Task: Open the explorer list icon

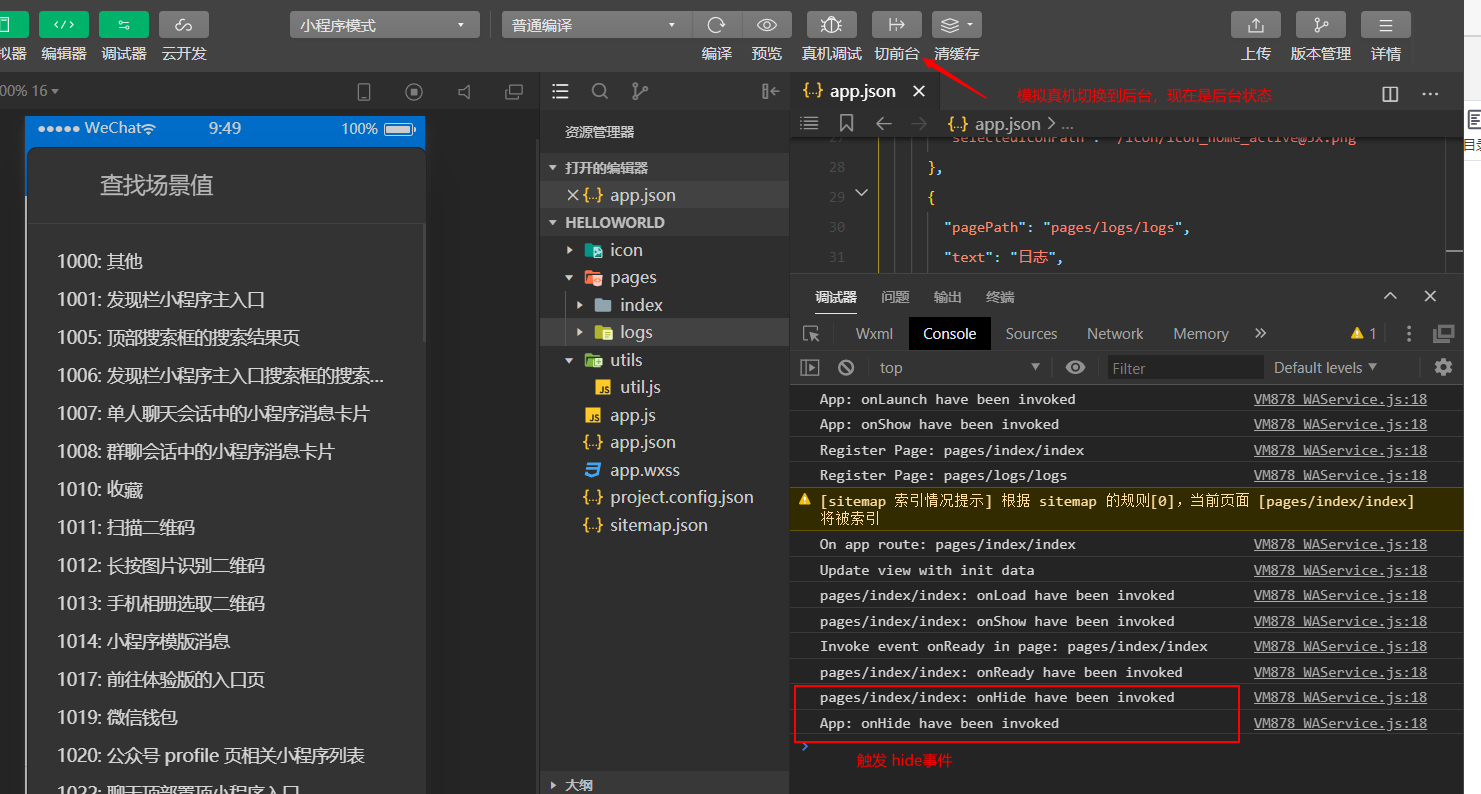Action: (x=560, y=91)
